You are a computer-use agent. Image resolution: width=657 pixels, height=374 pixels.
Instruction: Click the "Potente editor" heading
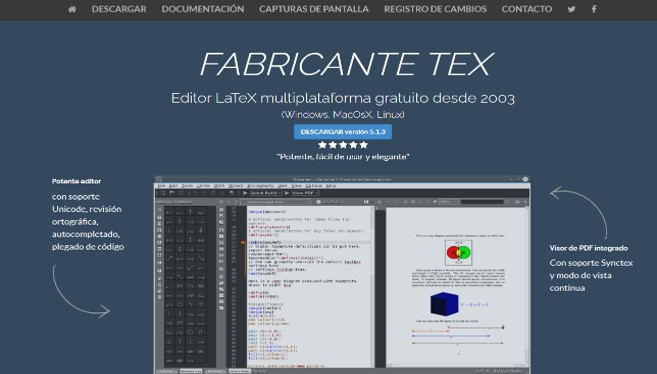tap(76, 181)
